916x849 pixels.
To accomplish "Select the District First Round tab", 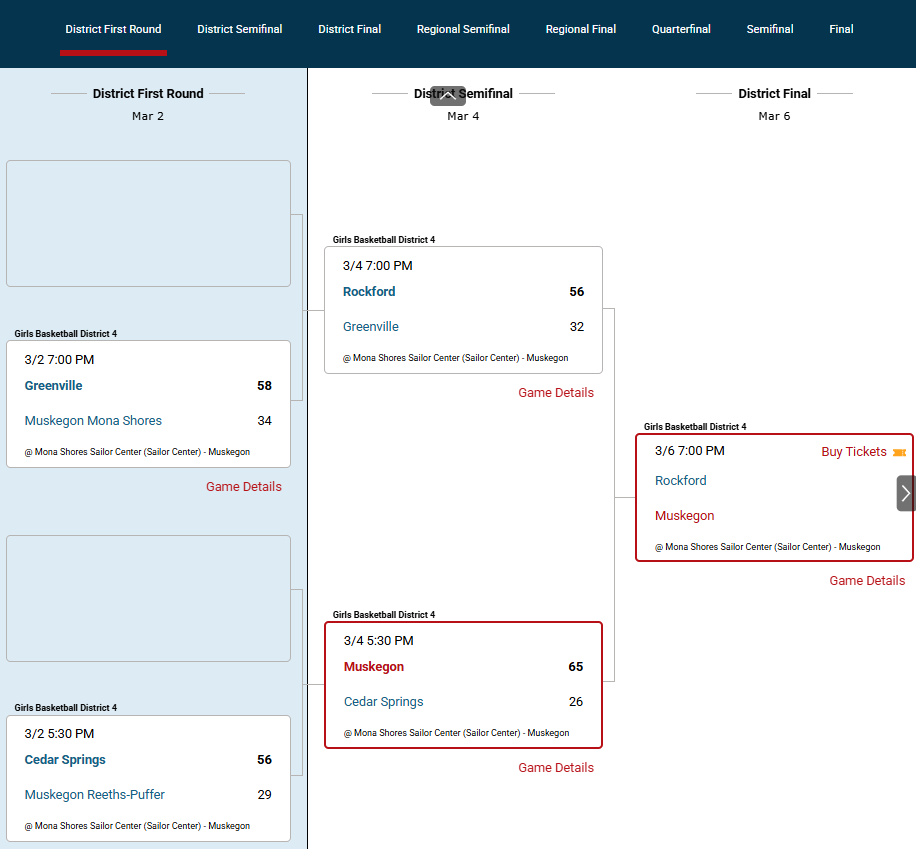I will (x=113, y=29).
